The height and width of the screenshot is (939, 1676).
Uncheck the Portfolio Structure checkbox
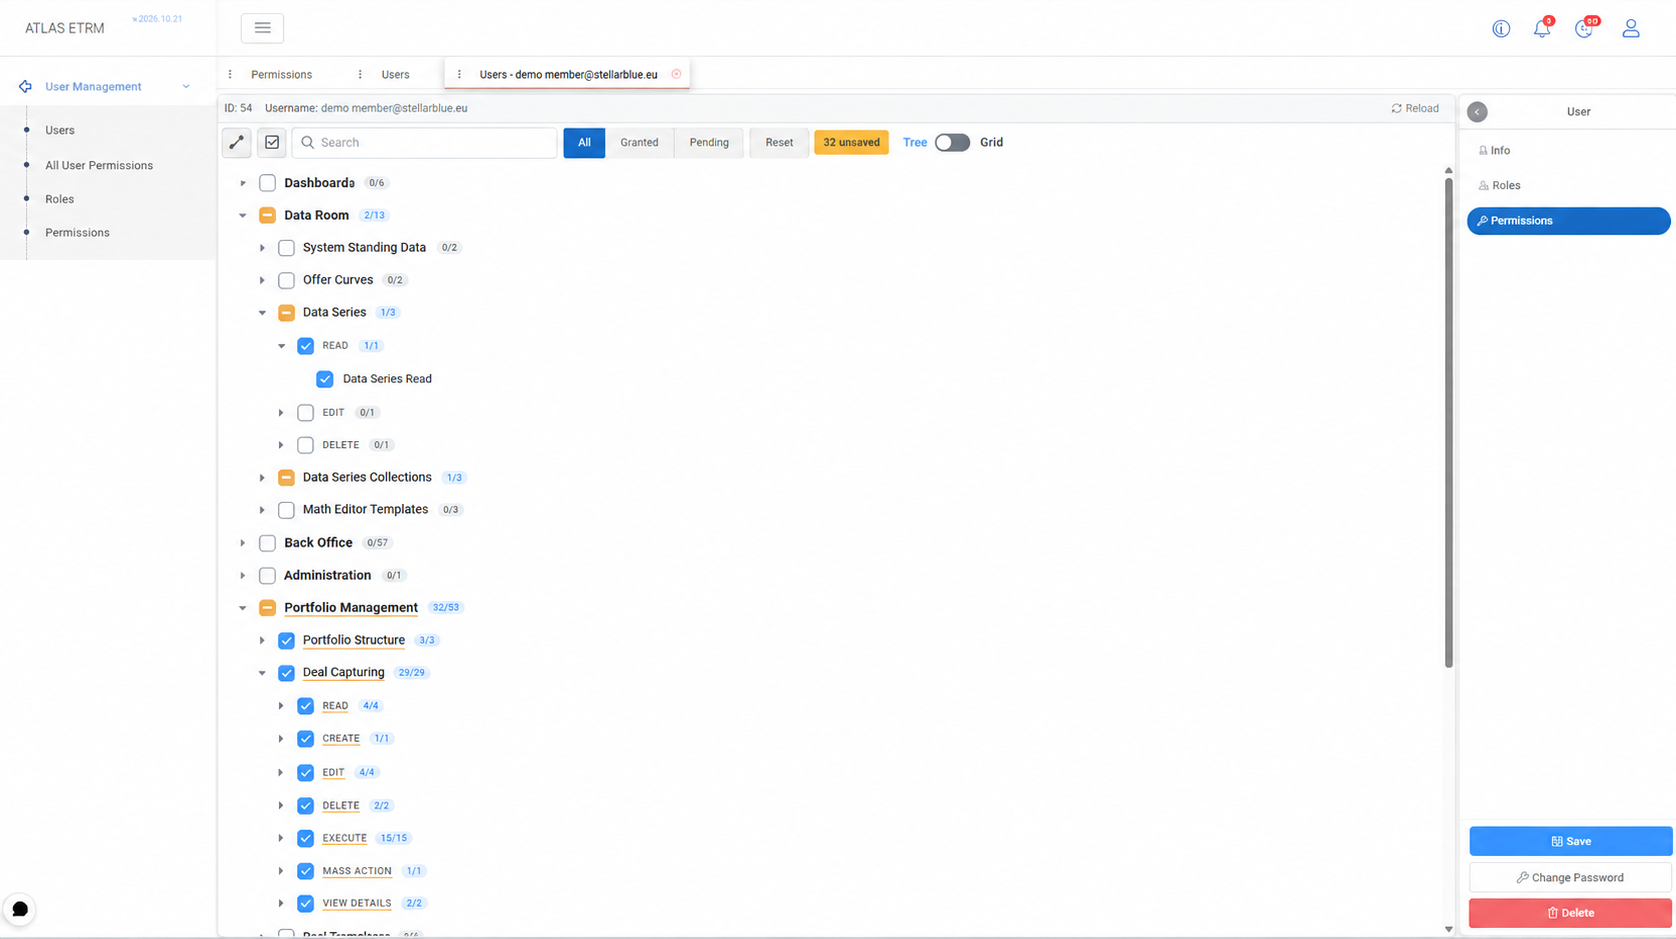pyautogui.click(x=286, y=640)
